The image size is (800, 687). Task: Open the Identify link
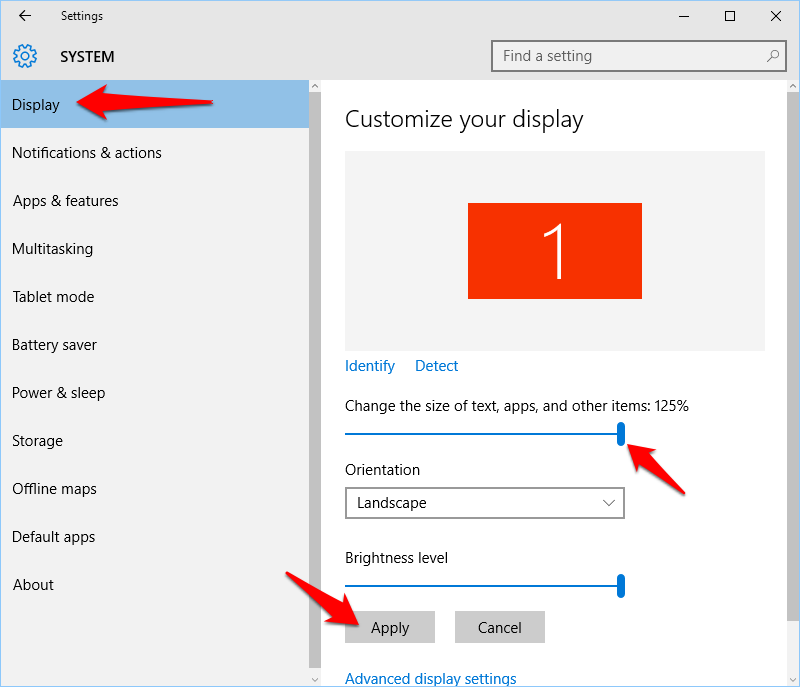[370, 366]
